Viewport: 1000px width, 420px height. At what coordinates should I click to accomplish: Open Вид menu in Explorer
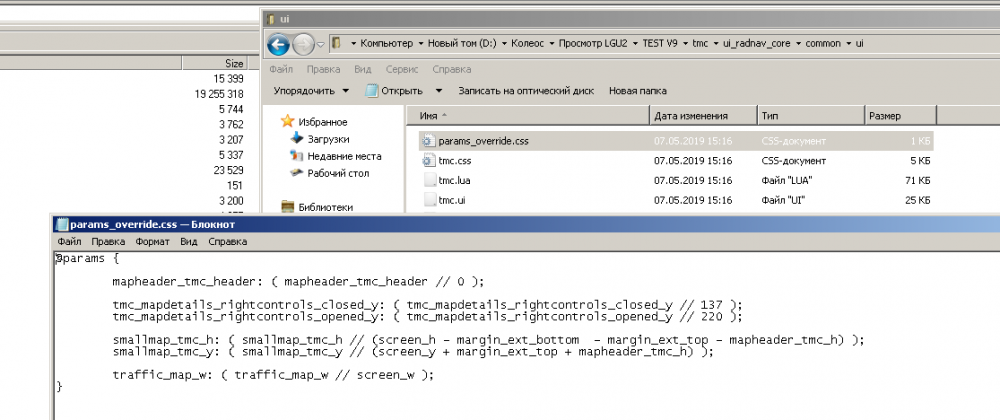click(363, 69)
